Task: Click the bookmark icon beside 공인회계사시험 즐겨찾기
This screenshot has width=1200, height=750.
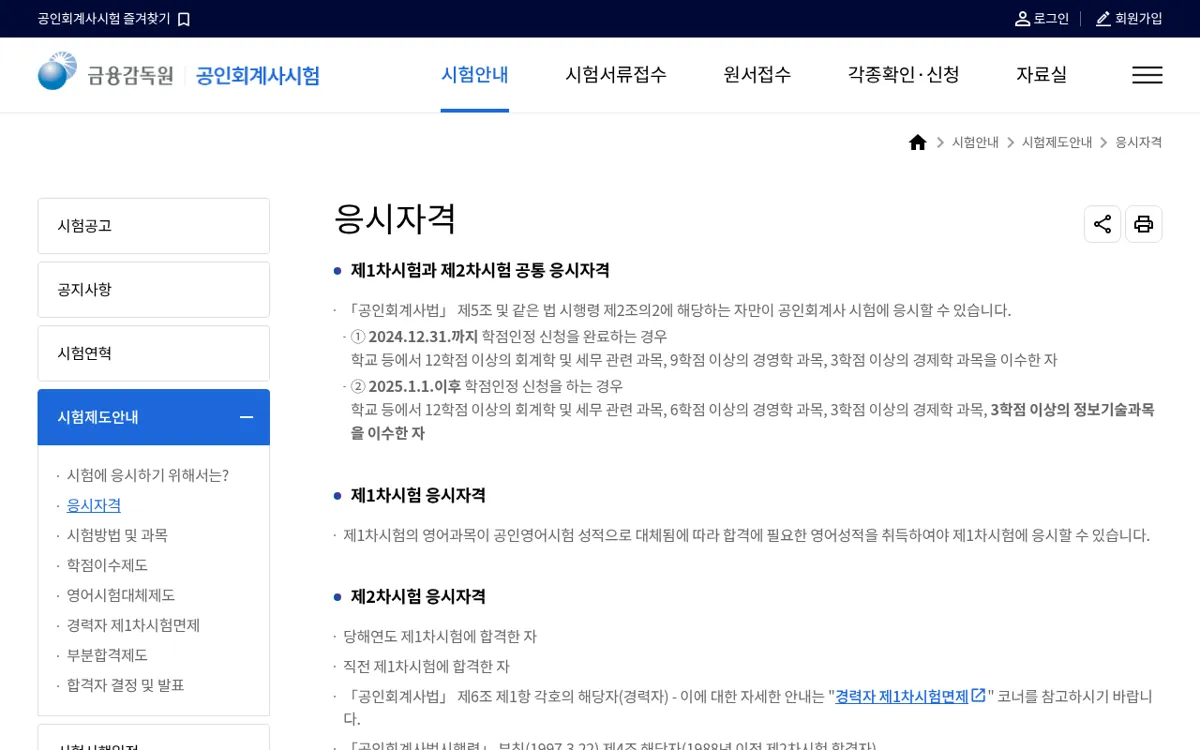Action: pyautogui.click(x=184, y=19)
